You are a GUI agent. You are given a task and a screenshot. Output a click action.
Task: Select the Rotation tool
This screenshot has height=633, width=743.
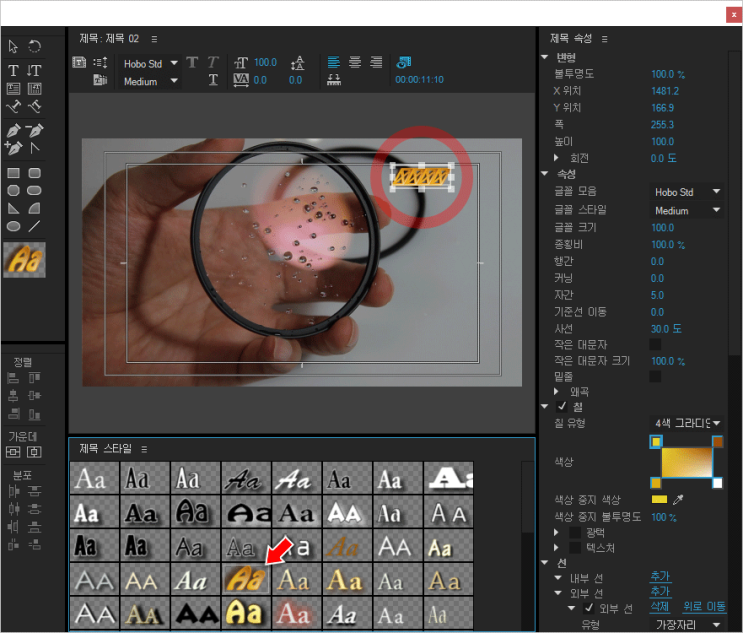tap(34, 46)
